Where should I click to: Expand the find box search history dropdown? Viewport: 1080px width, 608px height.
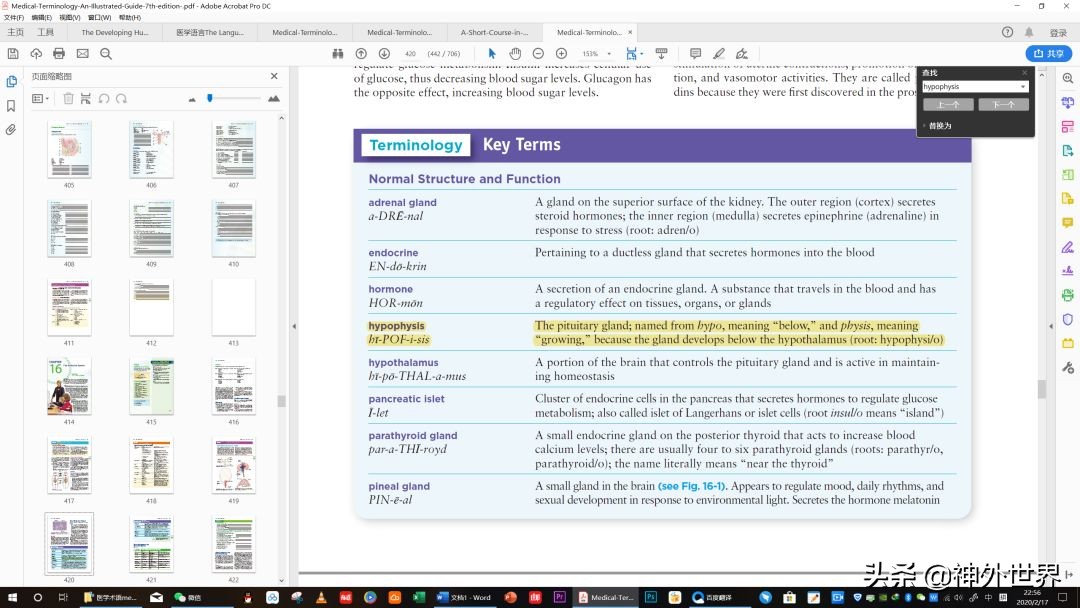point(1022,87)
